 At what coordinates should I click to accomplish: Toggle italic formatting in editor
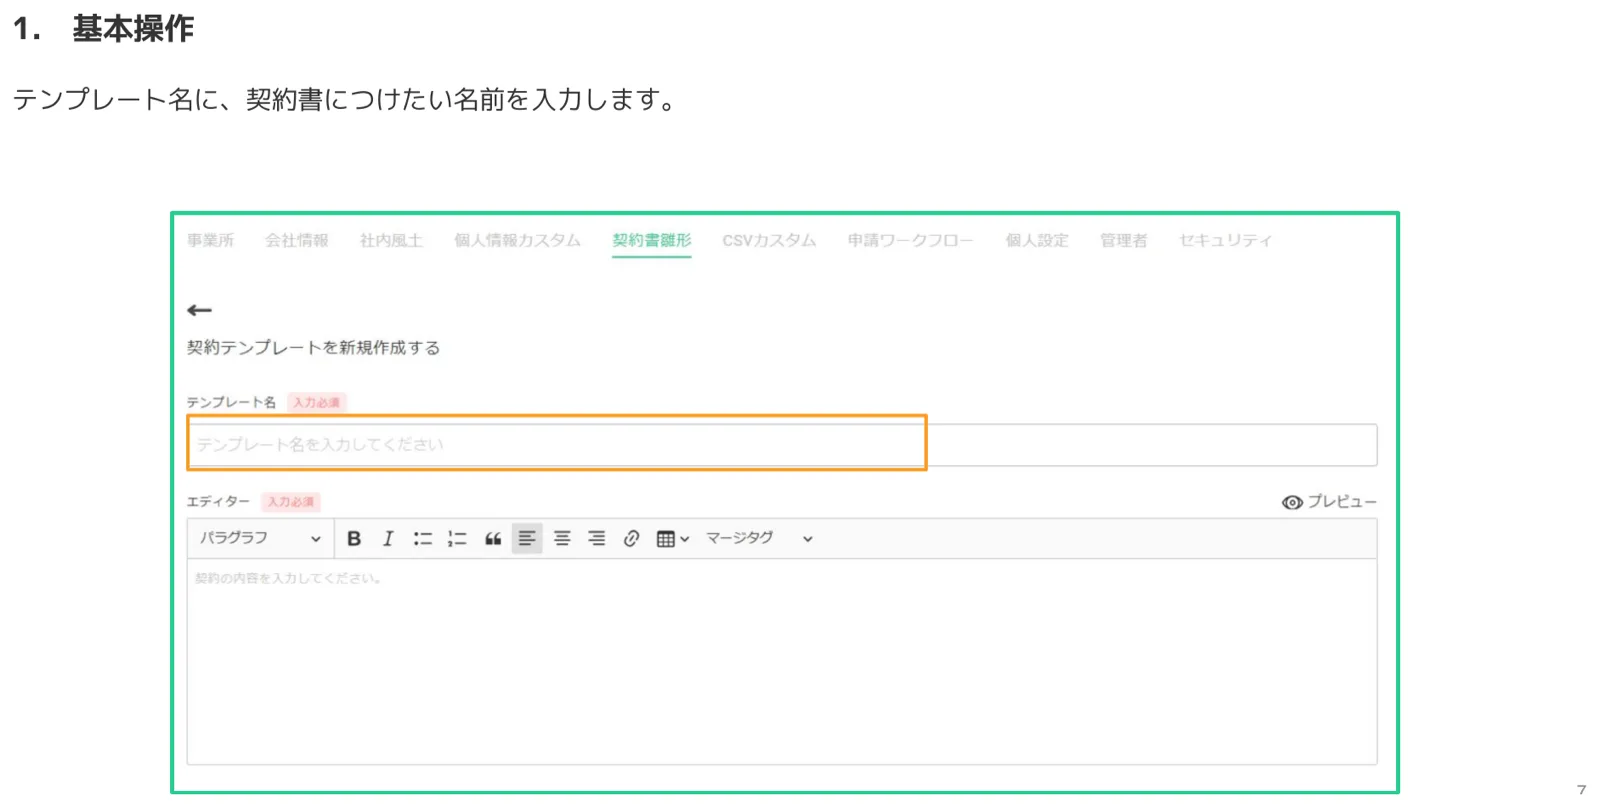tap(388, 539)
